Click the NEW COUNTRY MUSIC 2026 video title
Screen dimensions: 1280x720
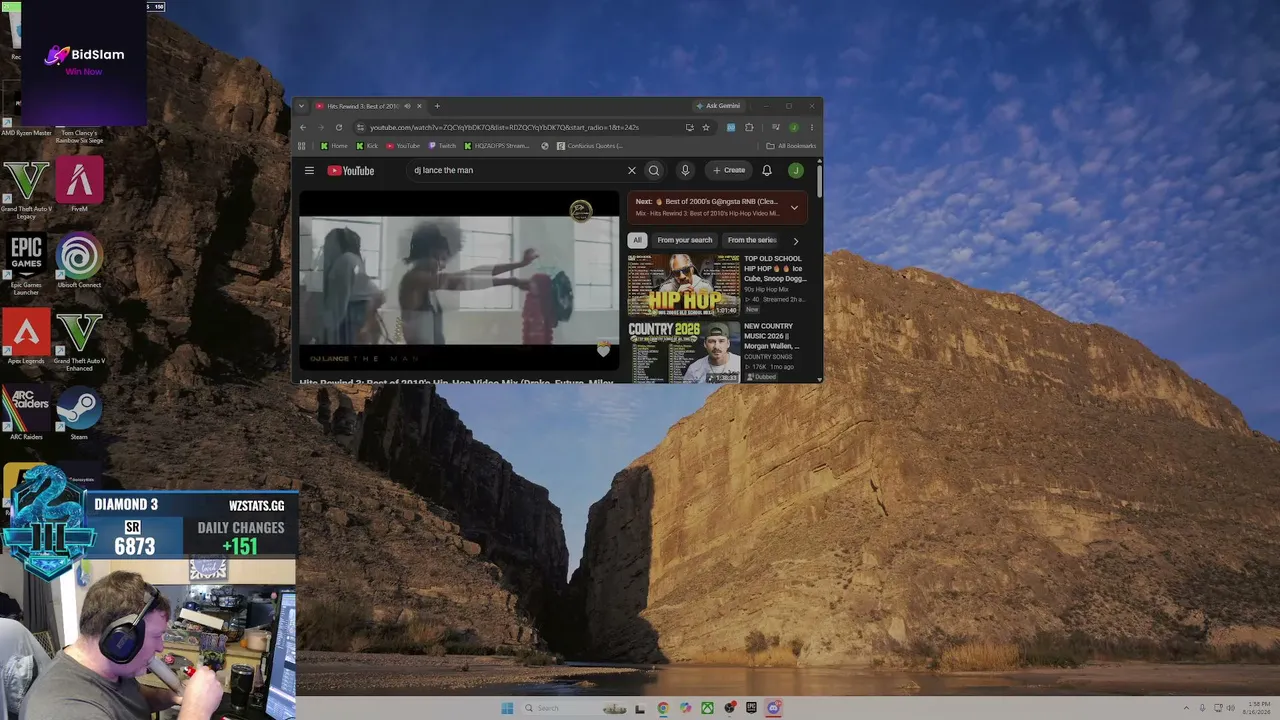[771, 336]
